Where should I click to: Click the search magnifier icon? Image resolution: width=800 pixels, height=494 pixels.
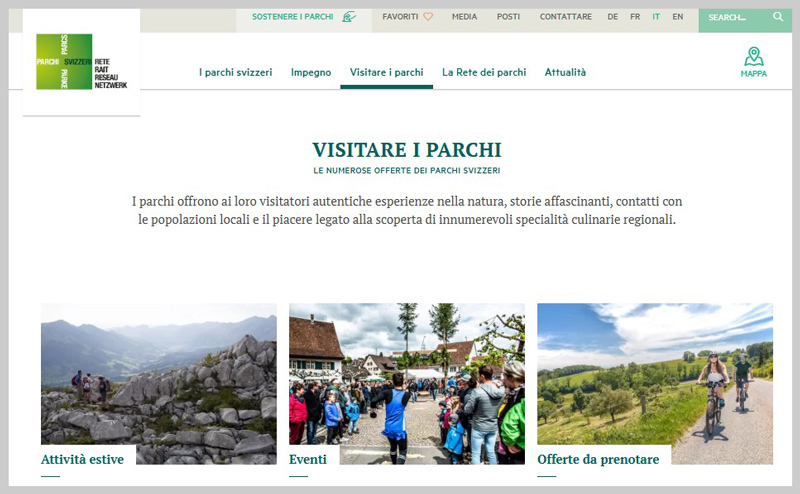(778, 17)
